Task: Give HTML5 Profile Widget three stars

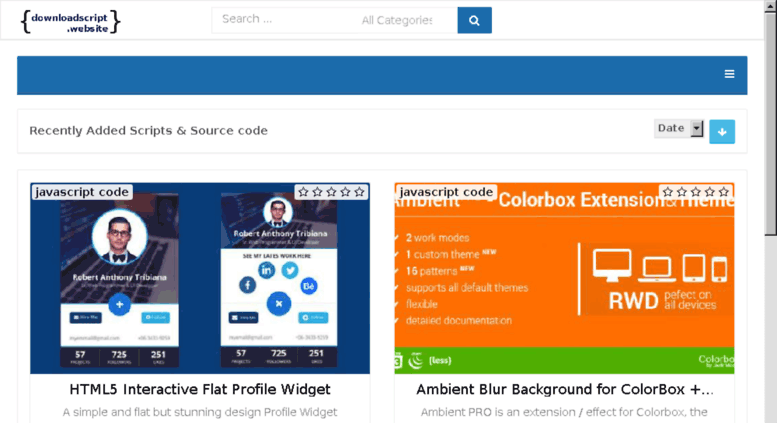Action: [x=332, y=192]
